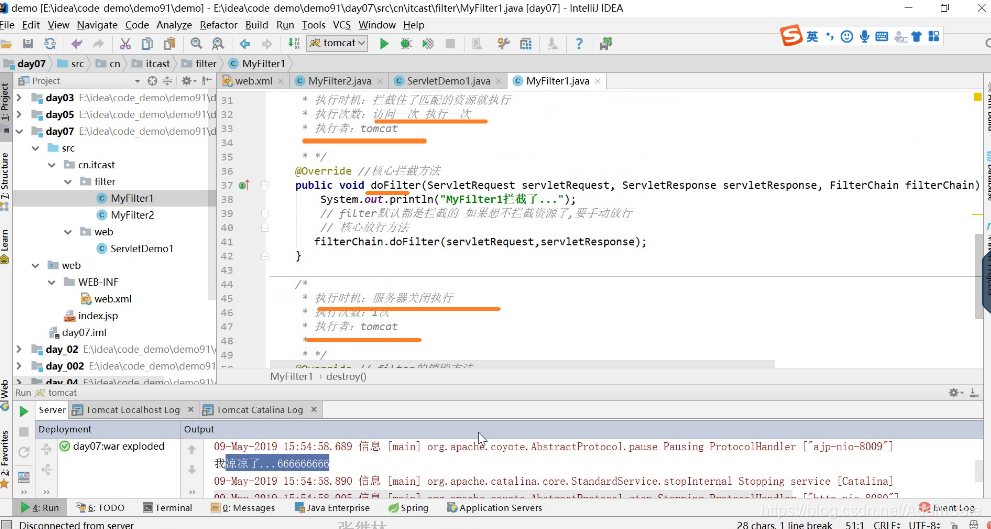Fold the doFilter method at line 37
The width and height of the screenshot is (991, 529).
tap(265, 185)
